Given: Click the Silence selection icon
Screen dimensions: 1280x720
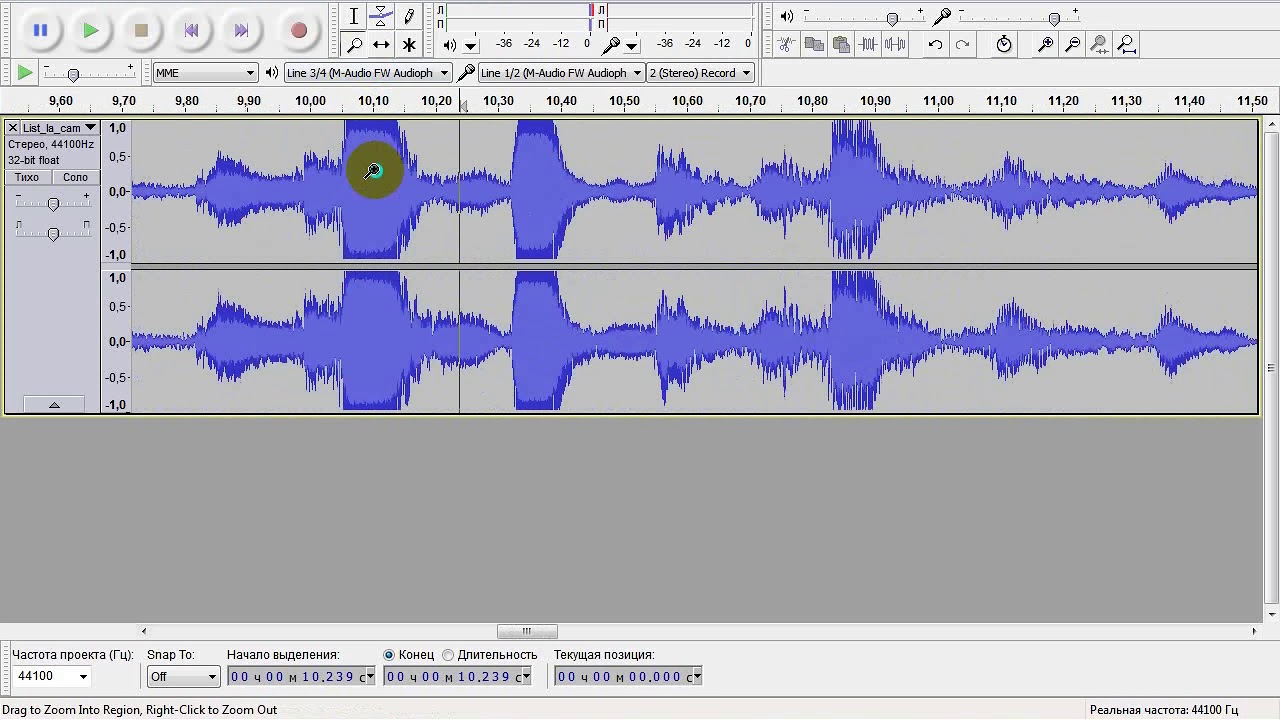Looking at the screenshot, I should click(x=895, y=44).
